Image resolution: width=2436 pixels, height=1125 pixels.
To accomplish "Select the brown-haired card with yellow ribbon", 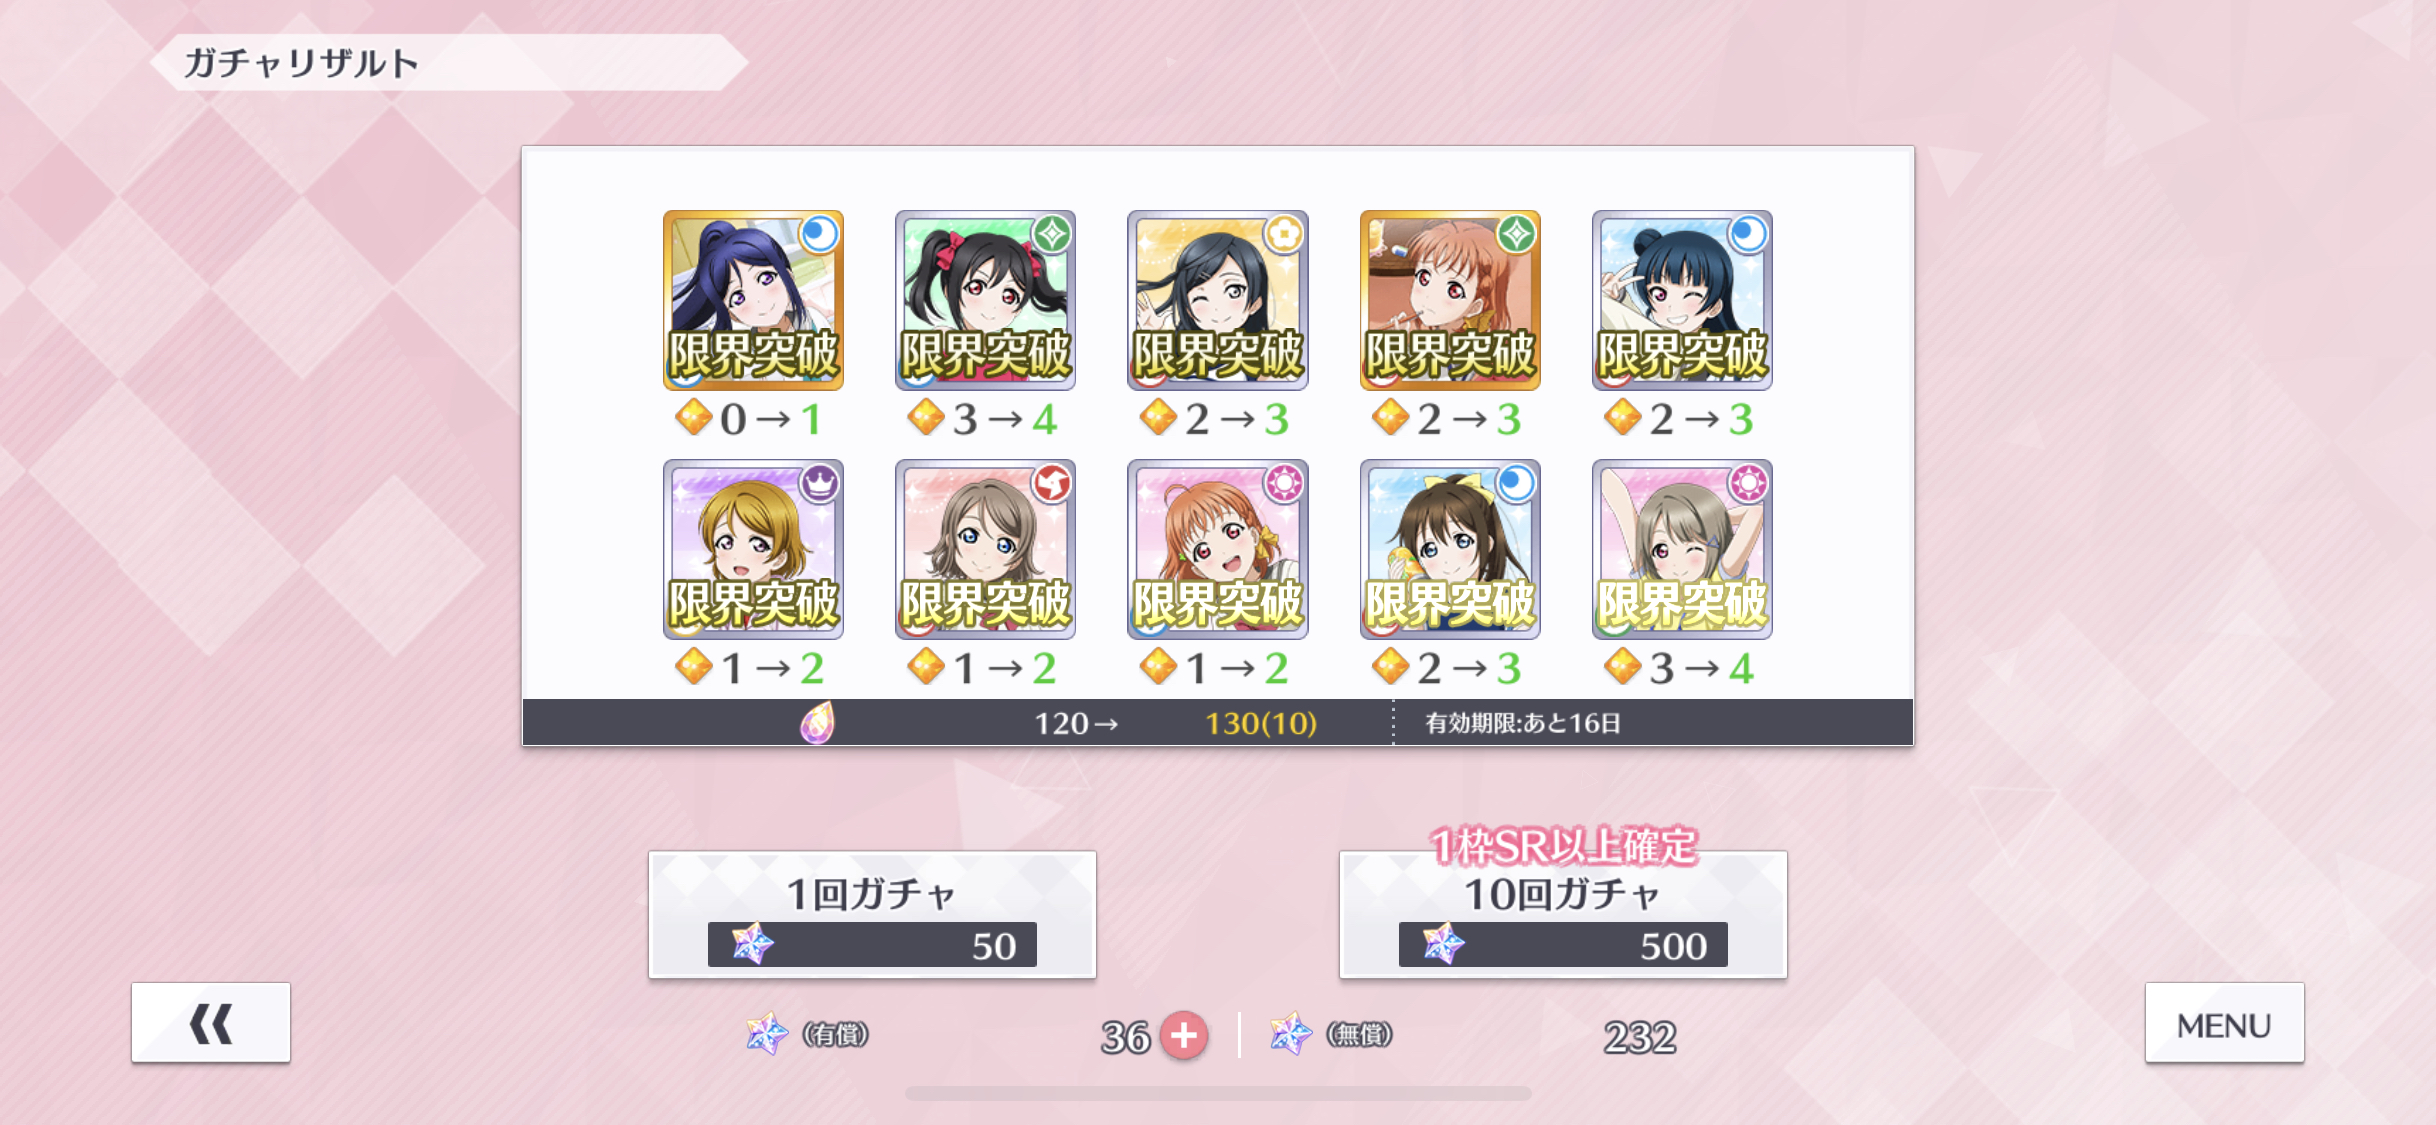I will (1450, 549).
